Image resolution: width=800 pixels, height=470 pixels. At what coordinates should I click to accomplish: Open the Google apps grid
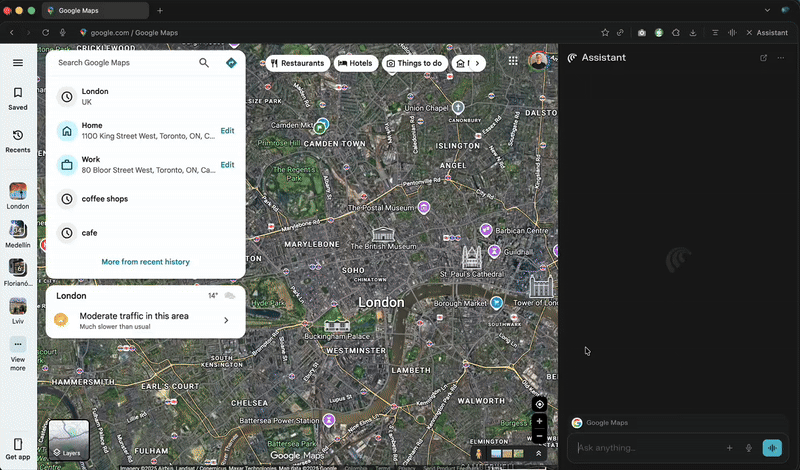coord(513,62)
